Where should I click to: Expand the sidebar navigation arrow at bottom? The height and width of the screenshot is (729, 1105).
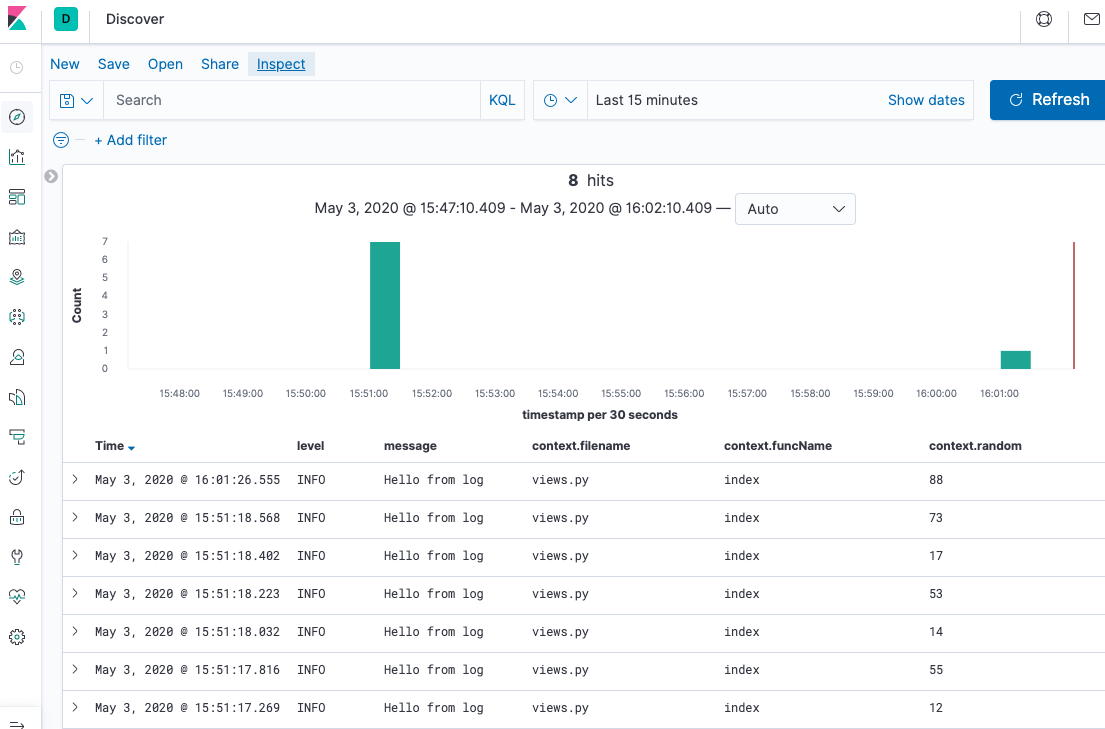[17, 723]
